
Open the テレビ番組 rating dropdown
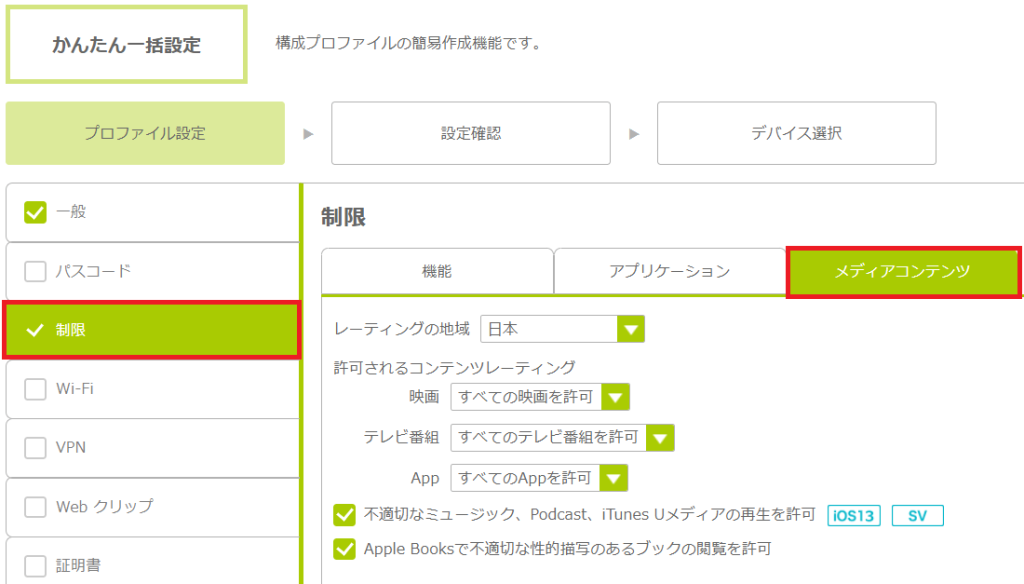pyautogui.click(x=562, y=438)
